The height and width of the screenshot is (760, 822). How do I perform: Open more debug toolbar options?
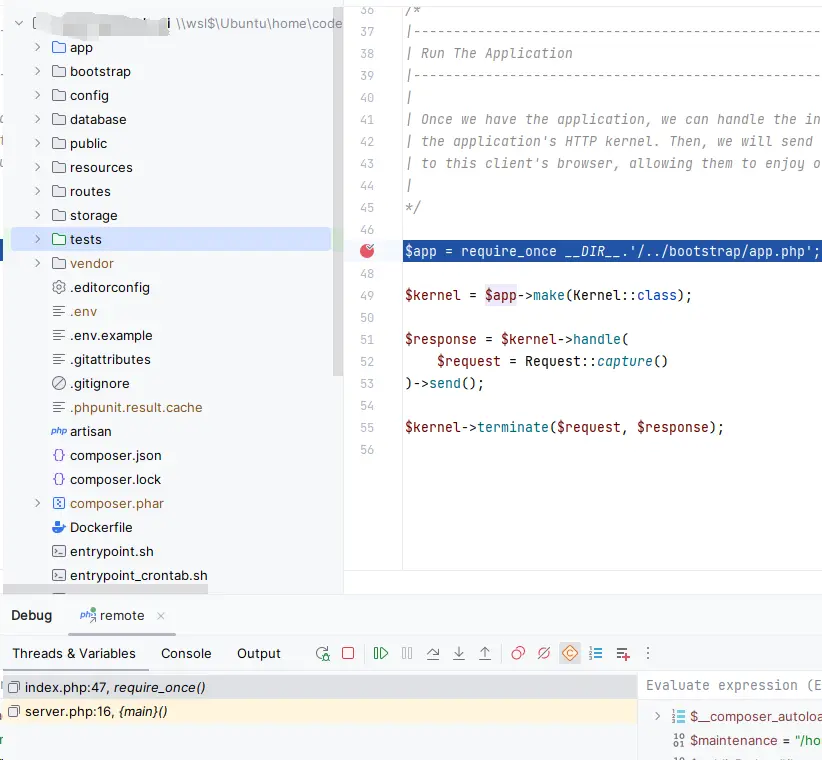click(x=648, y=654)
